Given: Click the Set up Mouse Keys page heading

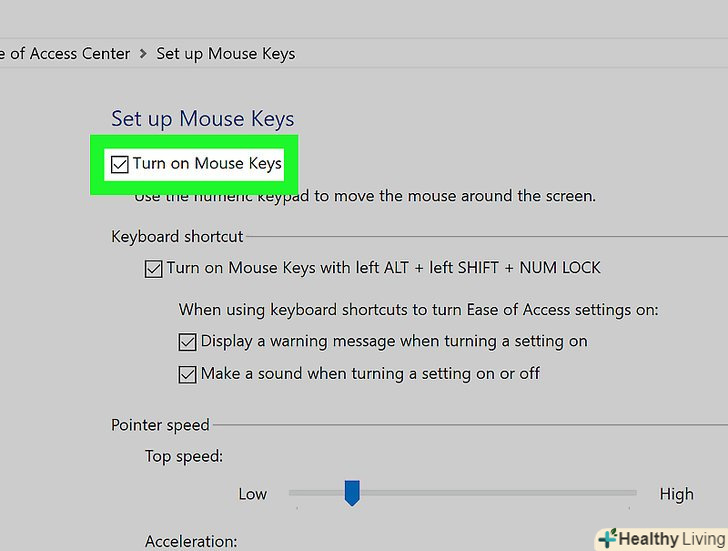Looking at the screenshot, I should (x=202, y=119).
